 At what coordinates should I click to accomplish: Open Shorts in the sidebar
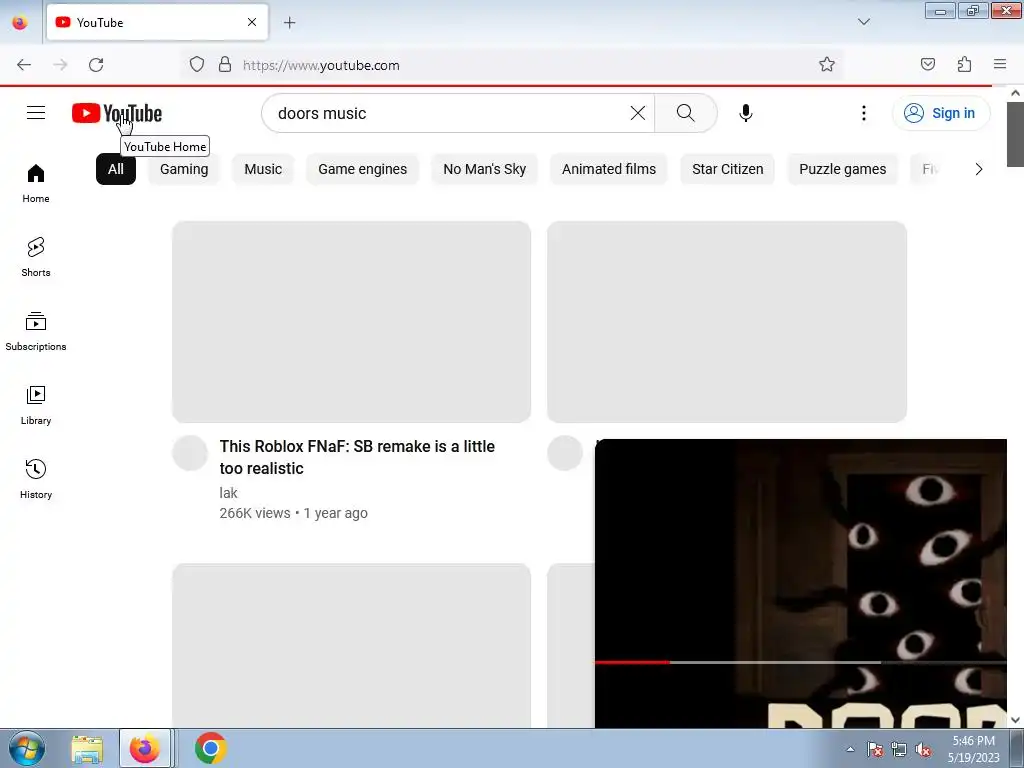tap(36, 257)
